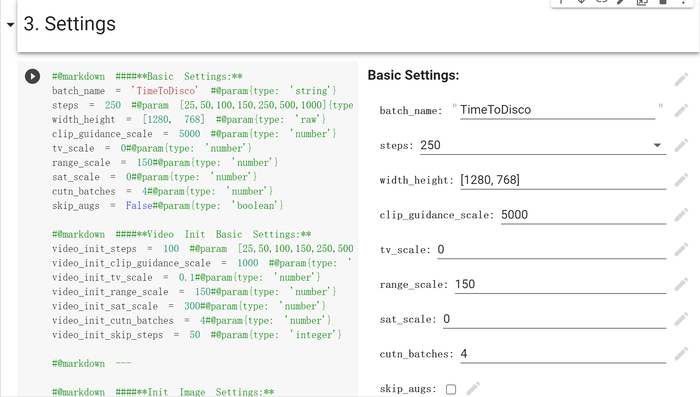This screenshot has height=397, width=700.
Task: Click the edit pencil for range_scale
Action: click(x=681, y=284)
